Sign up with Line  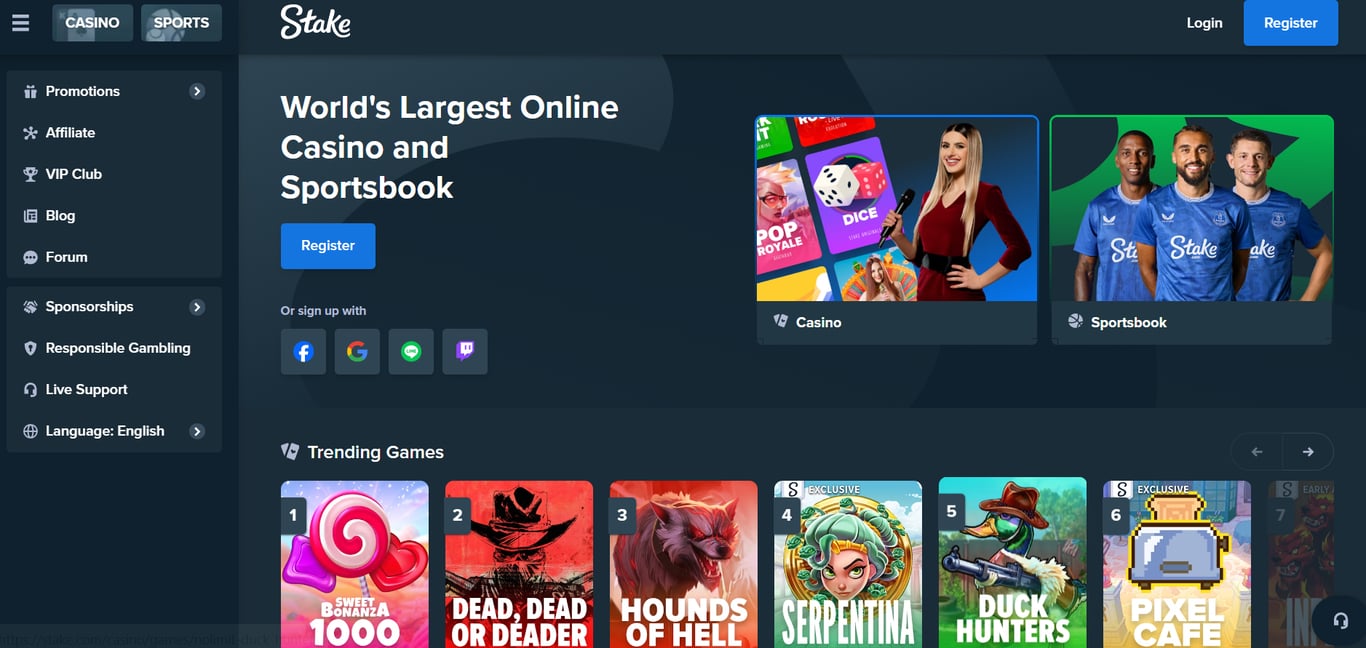411,351
